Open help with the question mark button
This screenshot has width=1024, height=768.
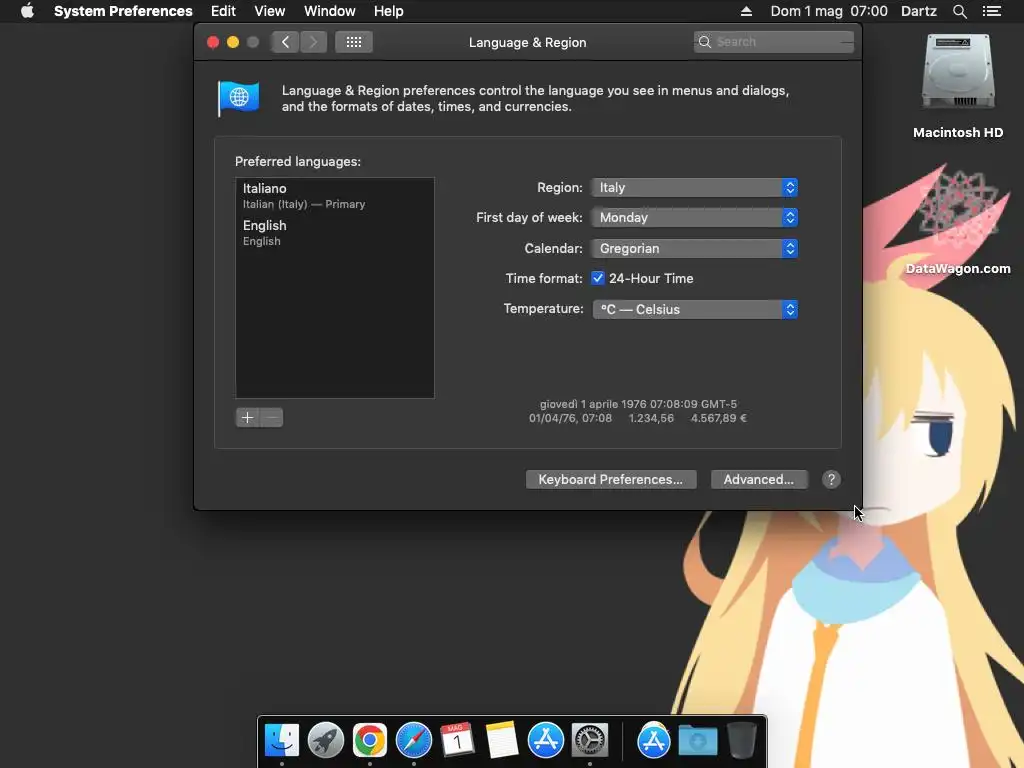click(831, 479)
